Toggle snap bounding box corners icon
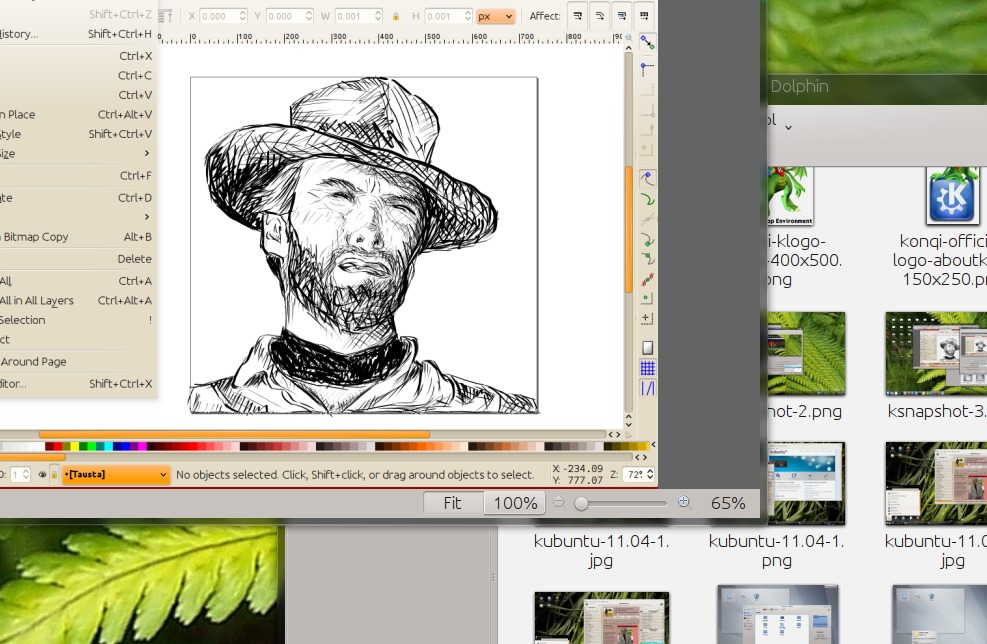The width and height of the screenshot is (987, 644). pos(647,68)
